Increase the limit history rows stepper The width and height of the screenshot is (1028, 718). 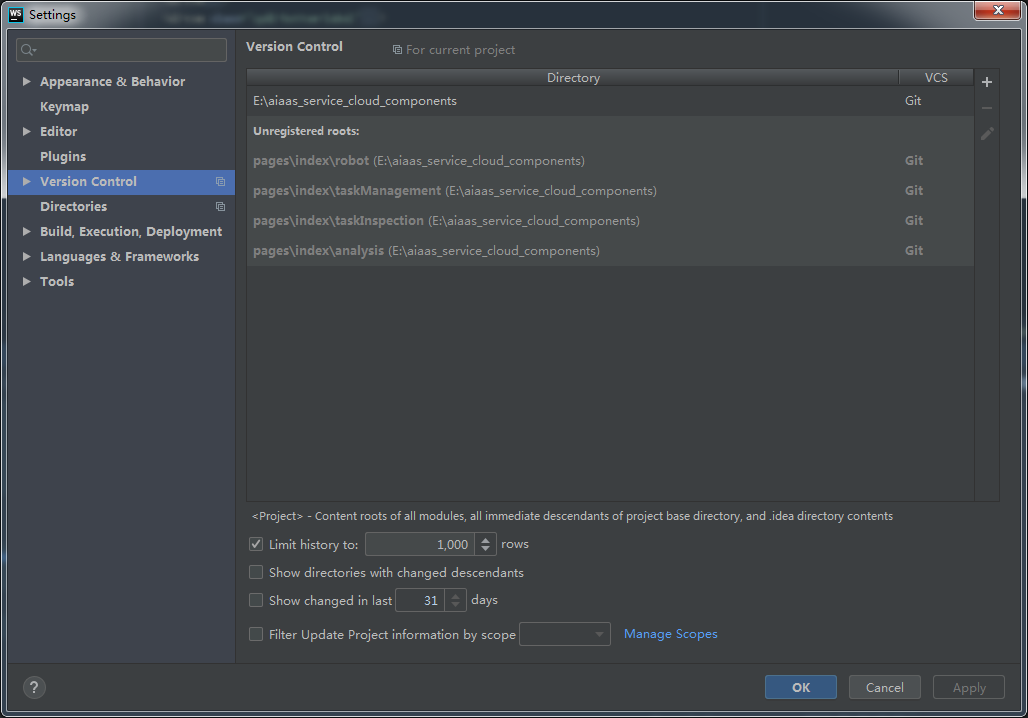[485, 540]
